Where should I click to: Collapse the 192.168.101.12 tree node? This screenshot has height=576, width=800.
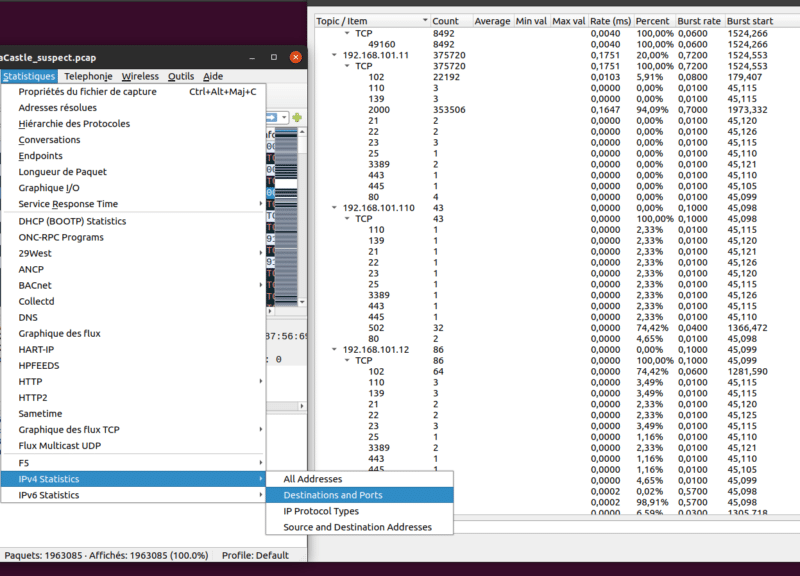(335, 349)
